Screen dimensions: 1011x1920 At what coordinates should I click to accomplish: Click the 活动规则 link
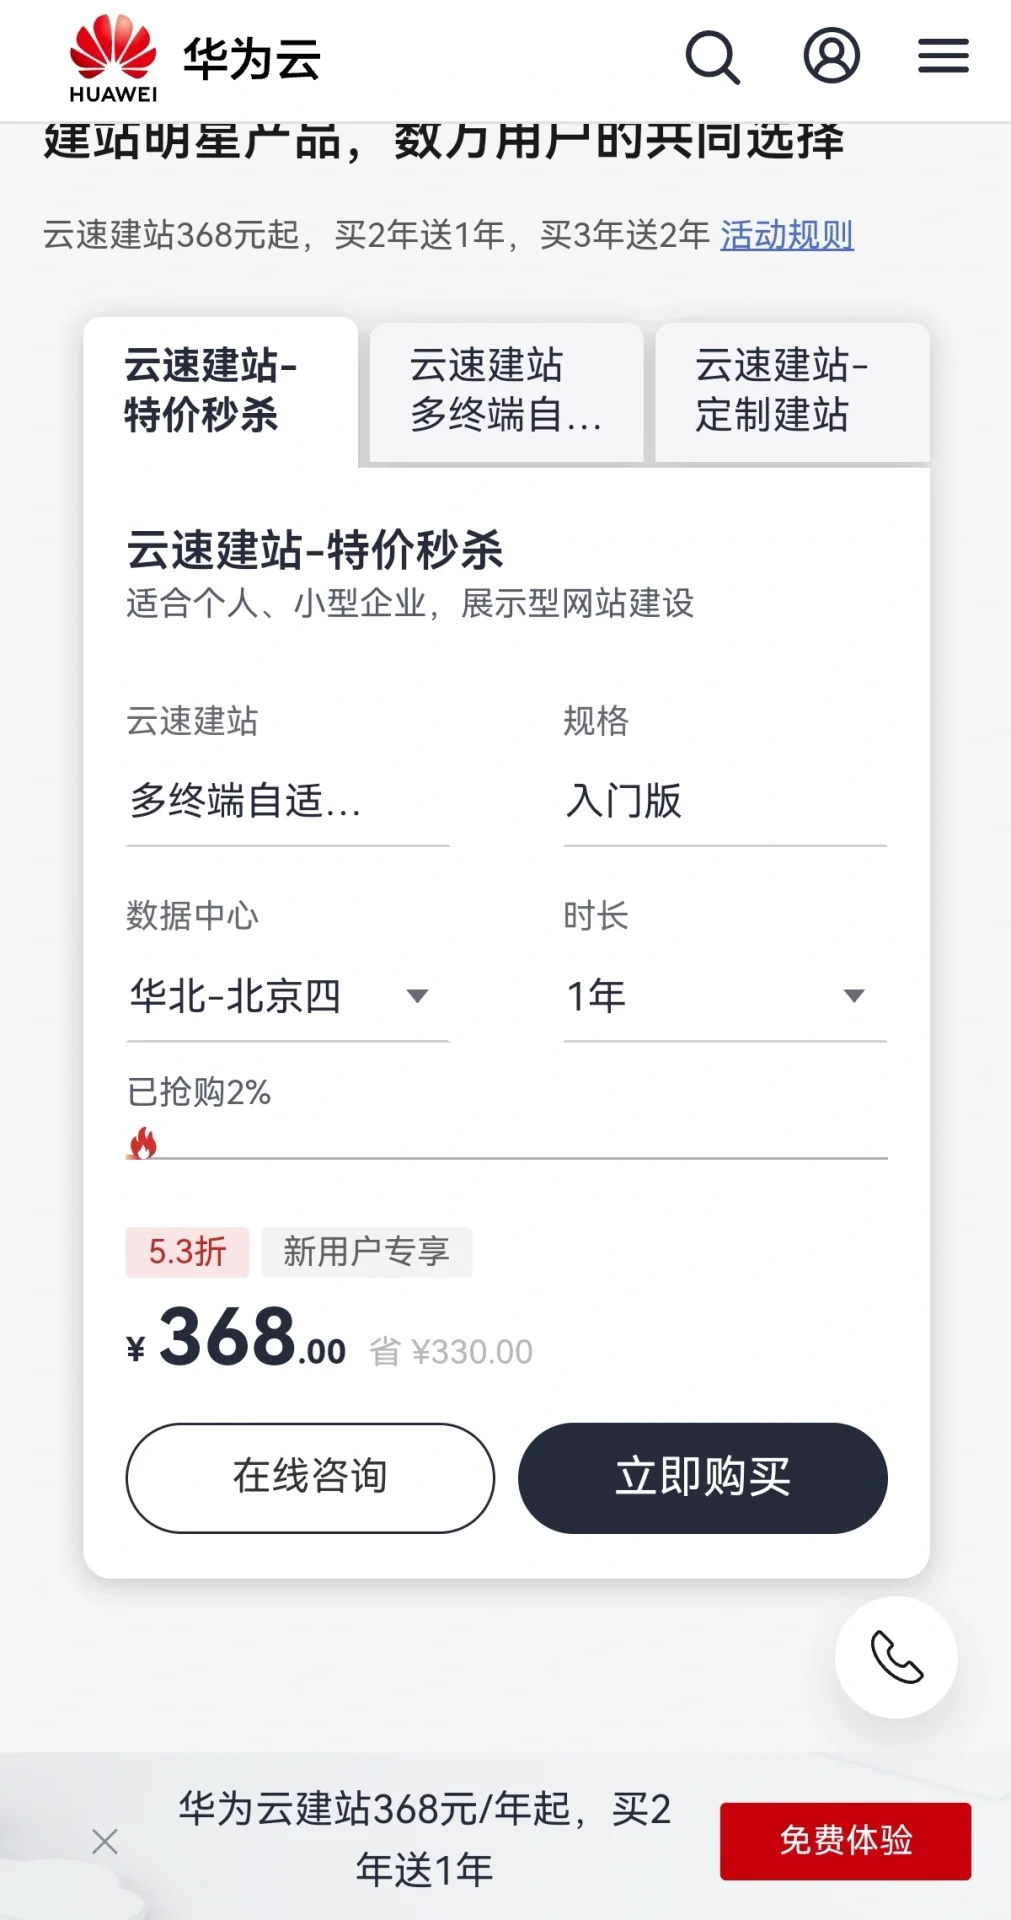[x=786, y=236]
